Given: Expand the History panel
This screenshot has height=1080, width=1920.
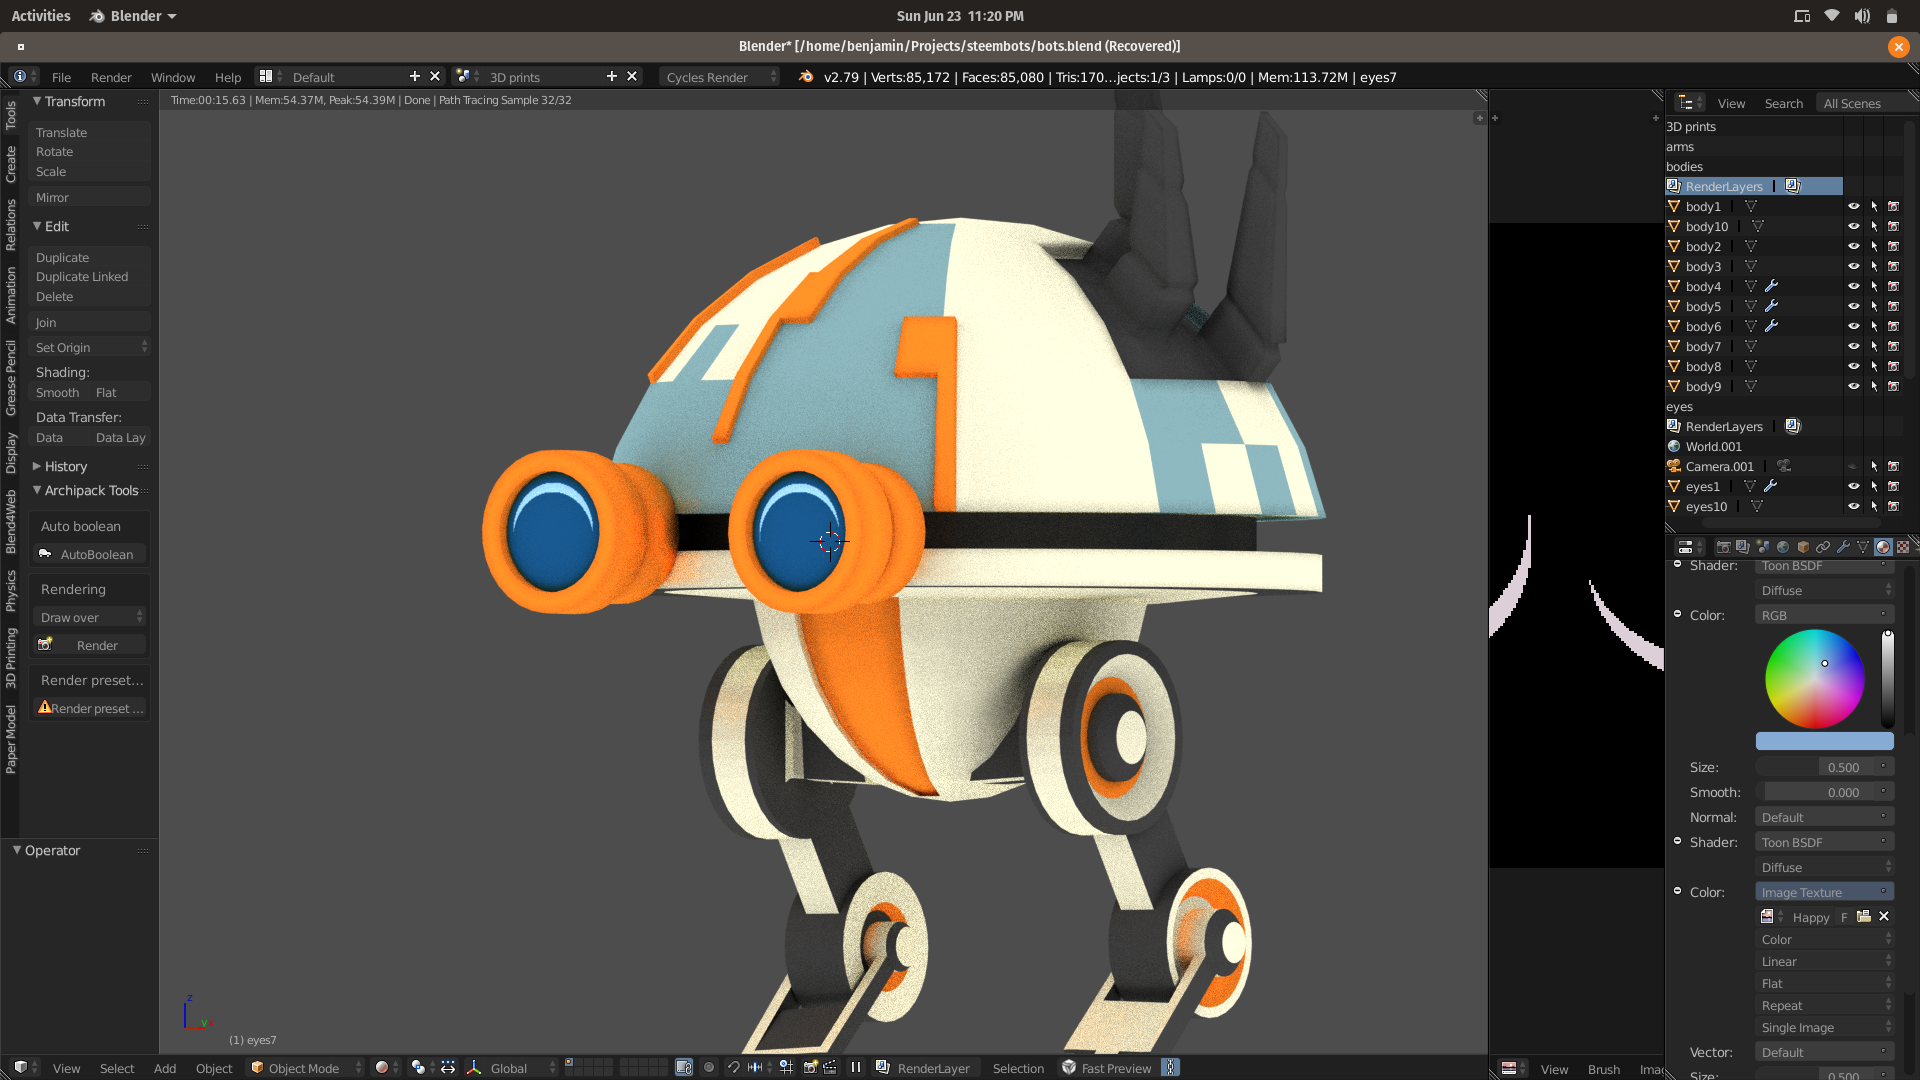Looking at the screenshot, I should click(37, 466).
